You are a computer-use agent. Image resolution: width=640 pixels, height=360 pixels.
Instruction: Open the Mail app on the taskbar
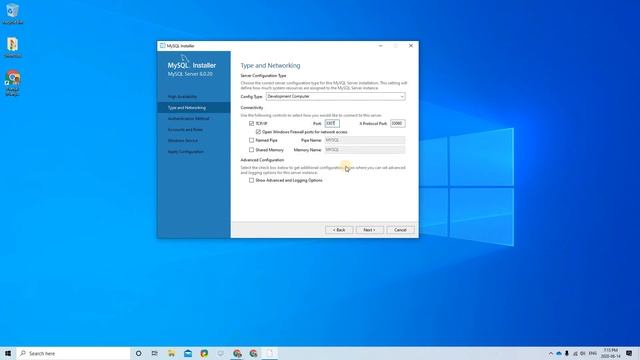pos(188,353)
